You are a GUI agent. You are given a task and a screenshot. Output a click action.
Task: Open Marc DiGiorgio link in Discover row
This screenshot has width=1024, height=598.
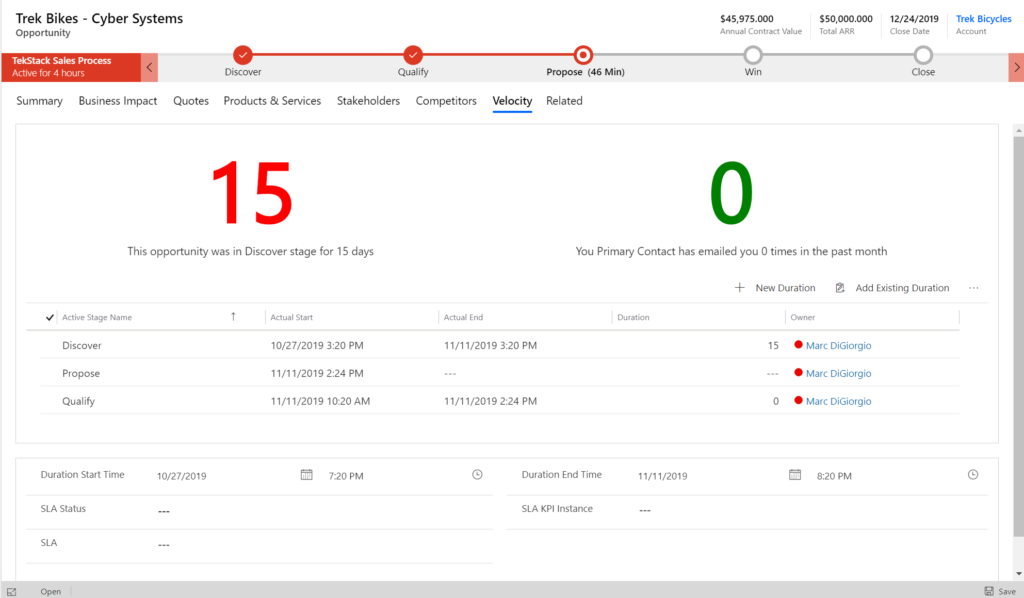pyautogui.click(x=839, y=345)
